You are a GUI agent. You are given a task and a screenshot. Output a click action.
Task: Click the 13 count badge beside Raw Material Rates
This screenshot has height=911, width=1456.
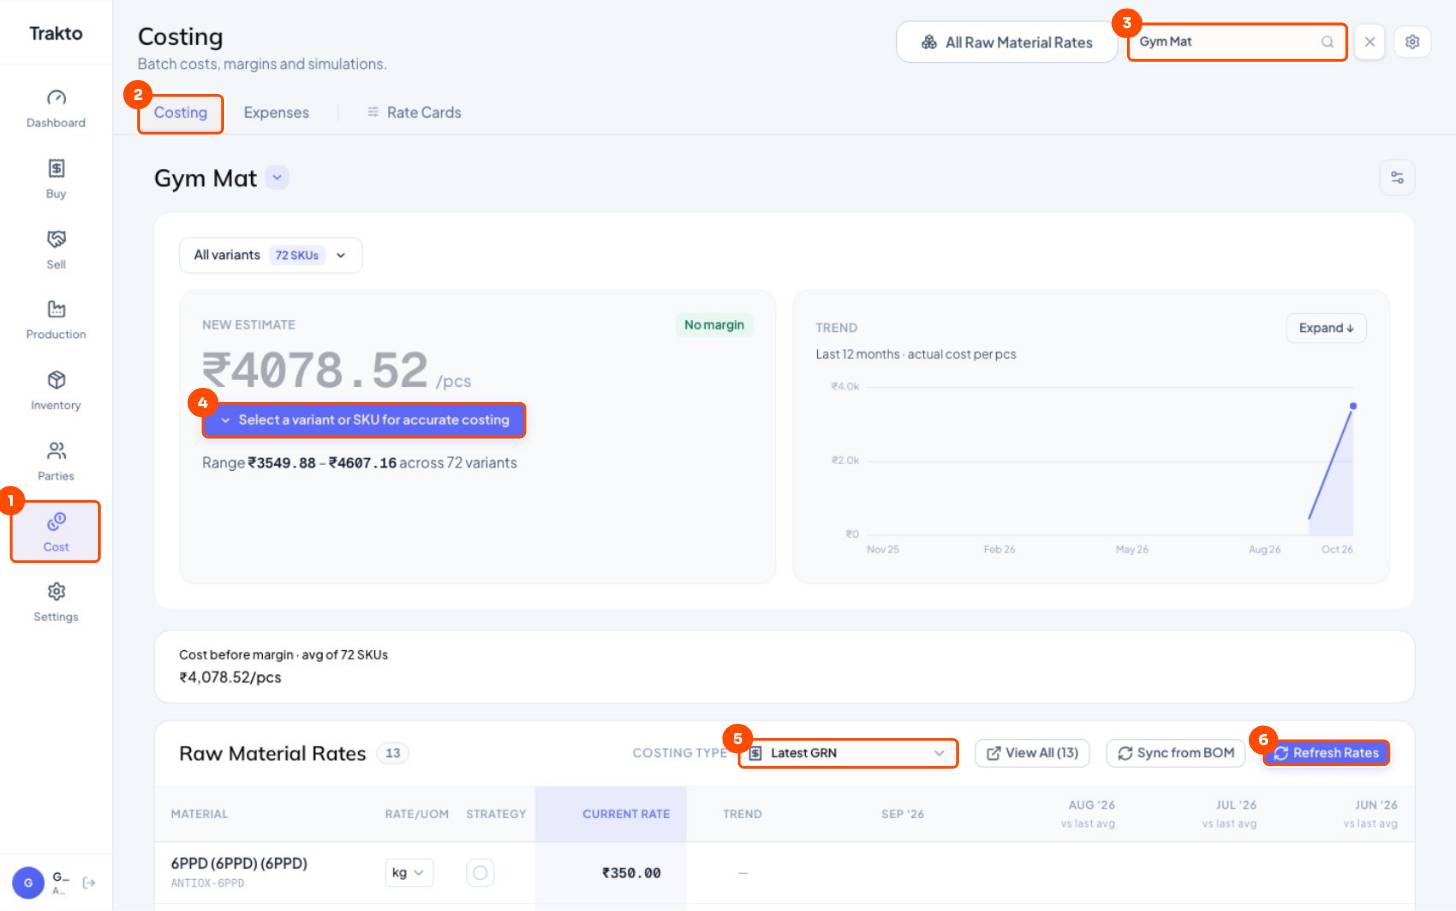point(393,753)
